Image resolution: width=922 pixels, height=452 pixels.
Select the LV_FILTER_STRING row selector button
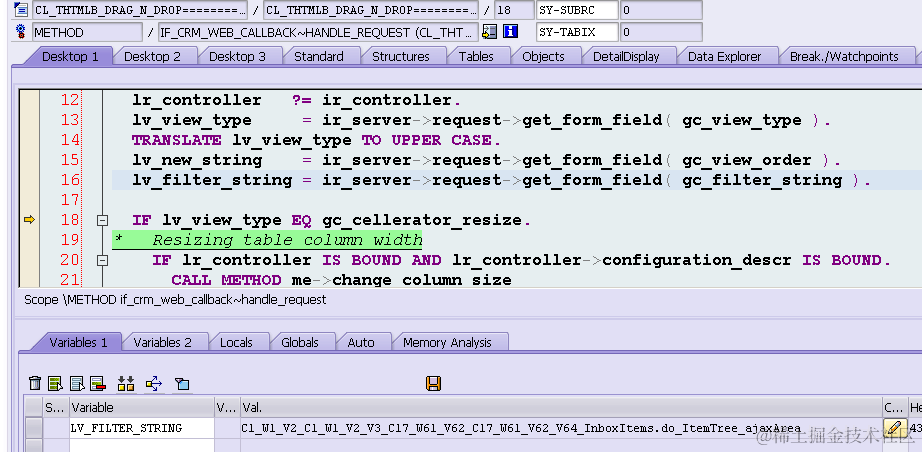tap(34, 428)
